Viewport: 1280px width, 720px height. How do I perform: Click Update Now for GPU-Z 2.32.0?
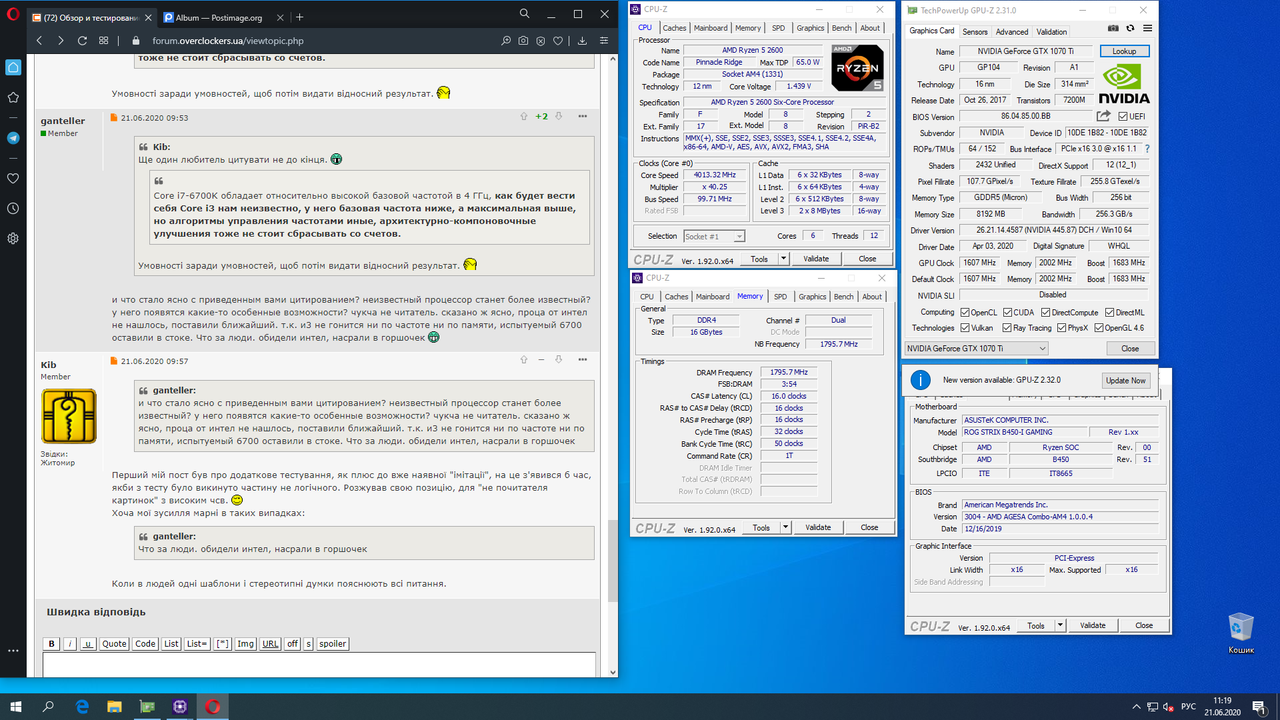1125,381
